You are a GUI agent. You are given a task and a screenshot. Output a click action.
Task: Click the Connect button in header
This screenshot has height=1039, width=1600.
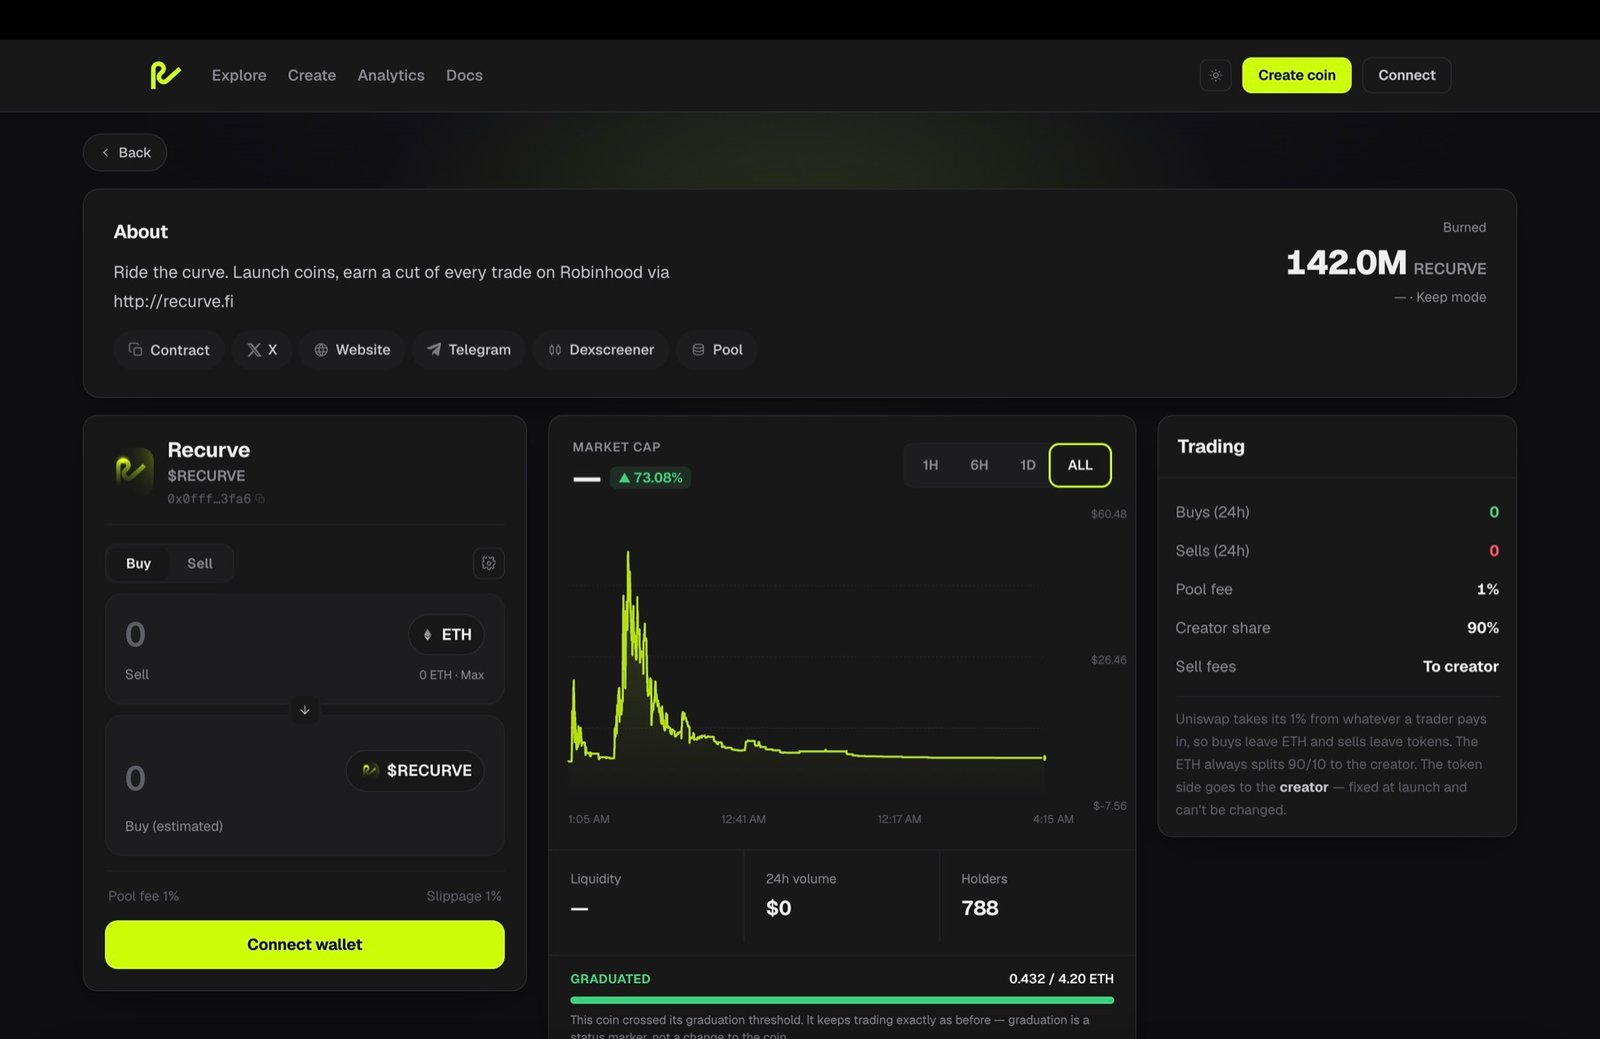(1406, 75)
